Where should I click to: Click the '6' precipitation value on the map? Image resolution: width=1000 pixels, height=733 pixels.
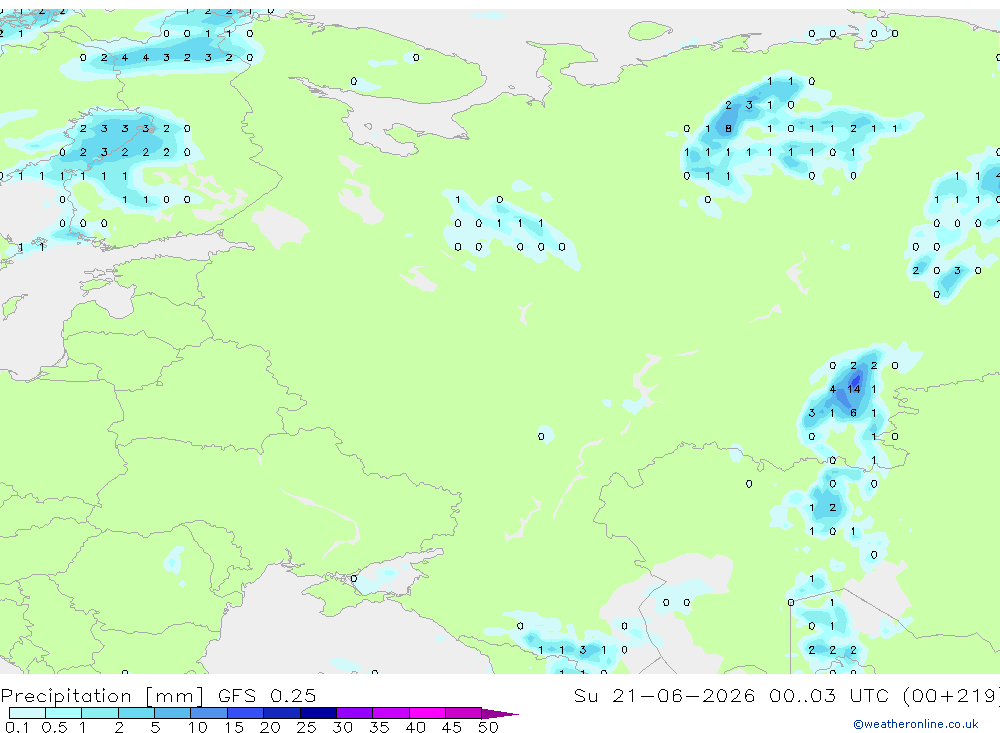pos(853,413)
